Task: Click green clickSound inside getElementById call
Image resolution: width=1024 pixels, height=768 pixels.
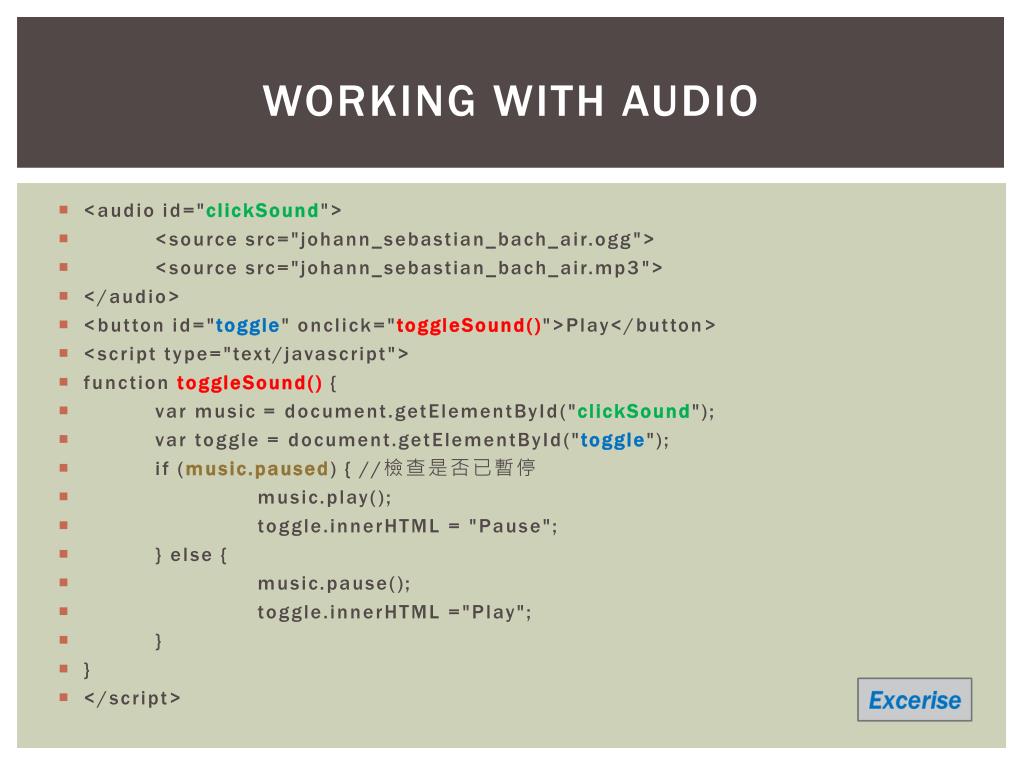Action: tap(633, 411)
